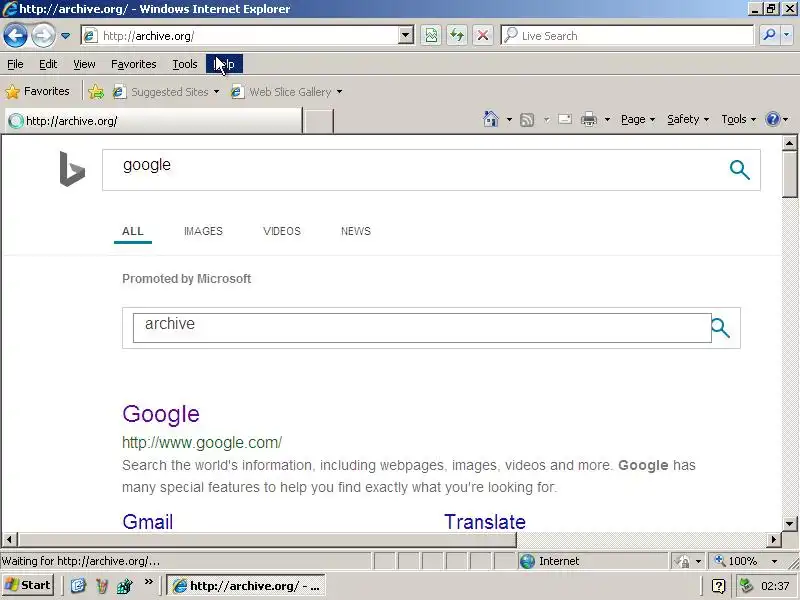This screenshot has width=800, height=600.
Task: Open the Page command menu
Action: click(x=638, y=119)
